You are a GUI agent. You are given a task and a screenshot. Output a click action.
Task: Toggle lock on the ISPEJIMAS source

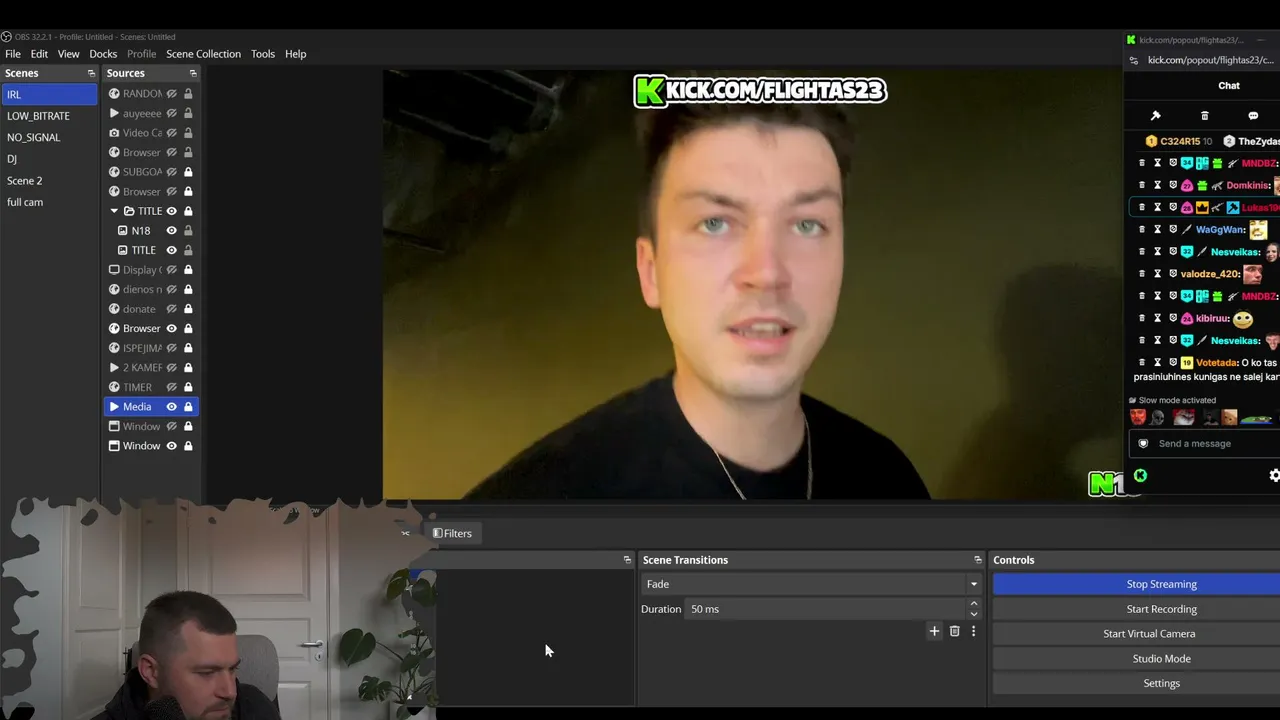[188, 348]
